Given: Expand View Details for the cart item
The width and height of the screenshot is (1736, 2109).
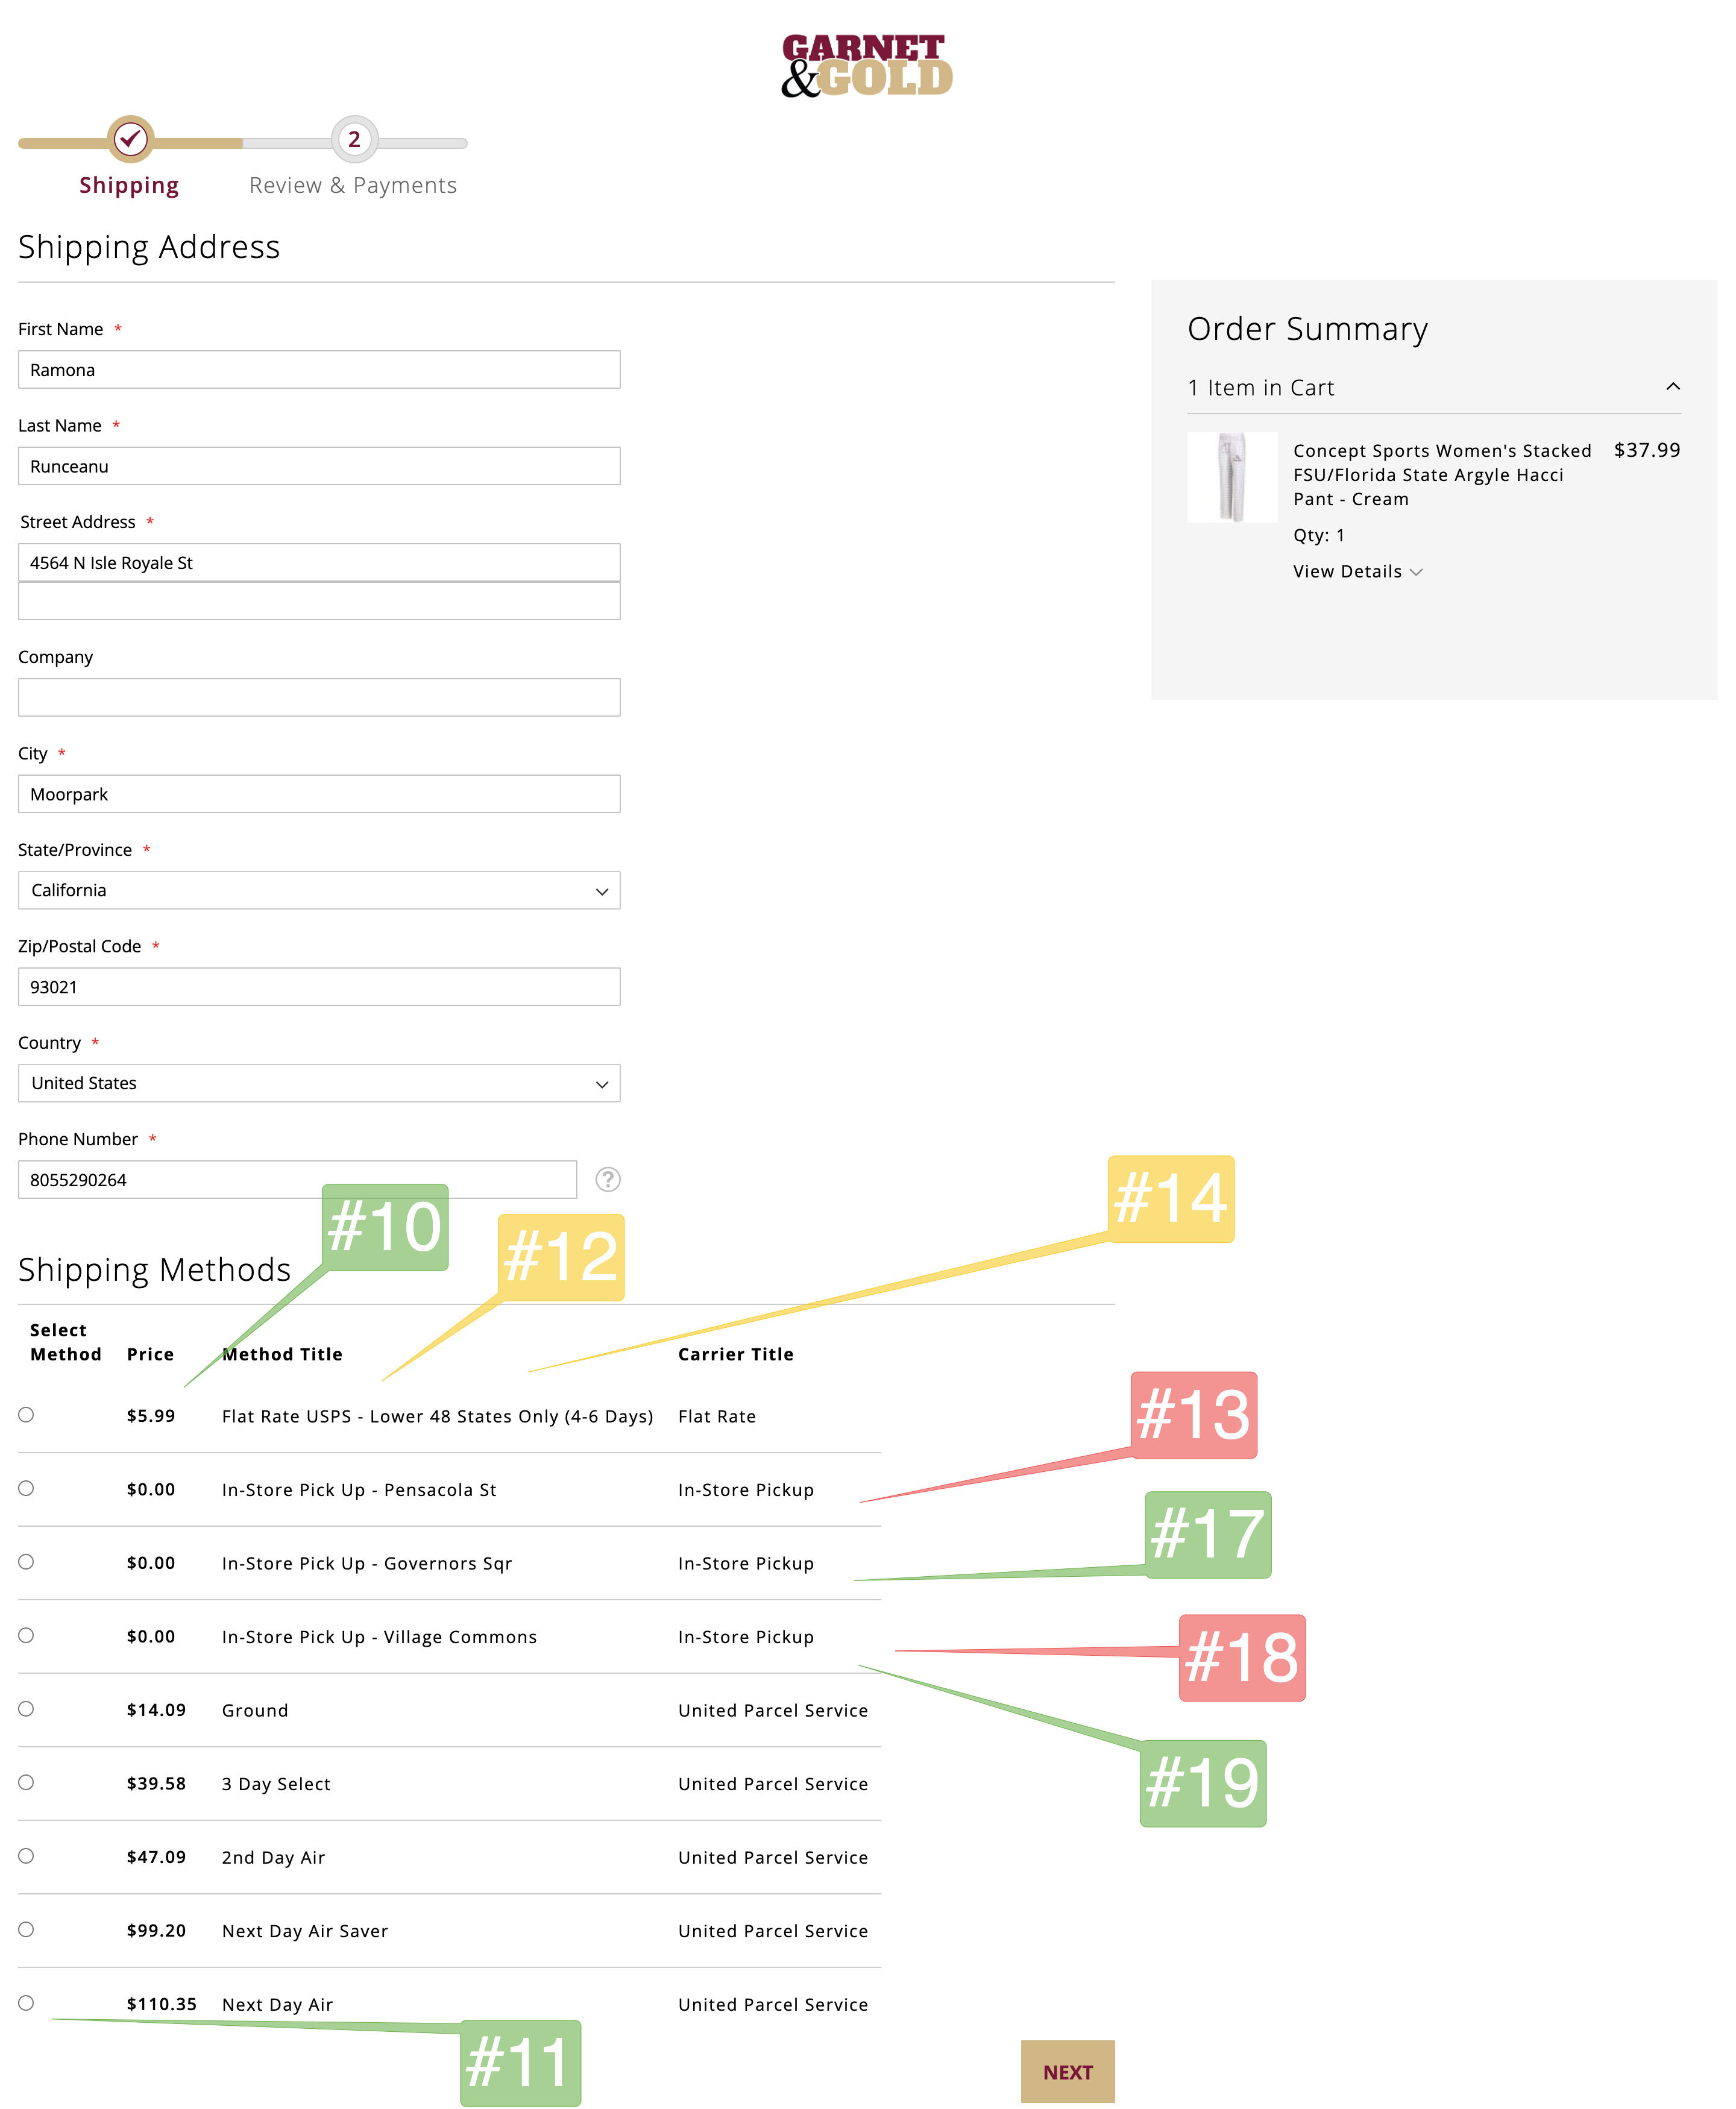Looking at the screenshot, I should [x=1357, y=571].
